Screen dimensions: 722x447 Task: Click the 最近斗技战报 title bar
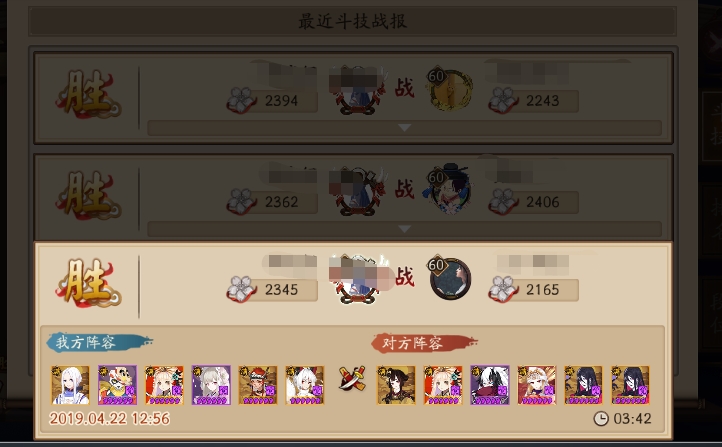(x=352, y=21)
